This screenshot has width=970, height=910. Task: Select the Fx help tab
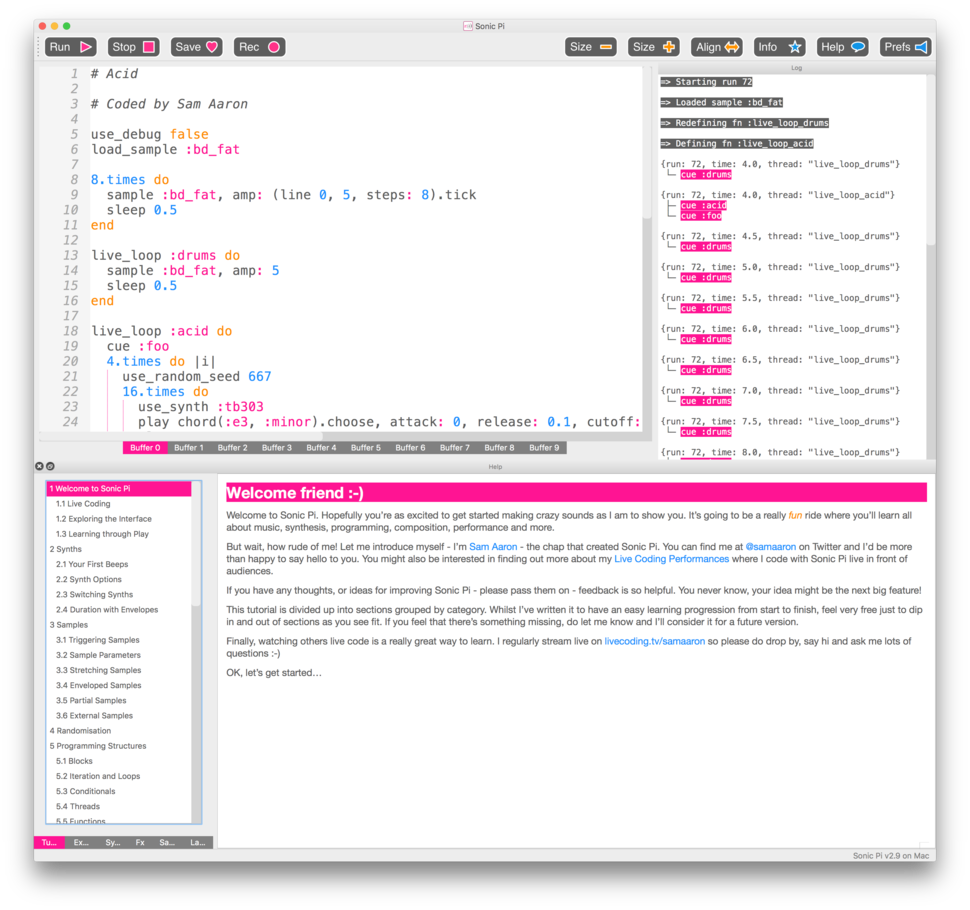click(140, 843)
